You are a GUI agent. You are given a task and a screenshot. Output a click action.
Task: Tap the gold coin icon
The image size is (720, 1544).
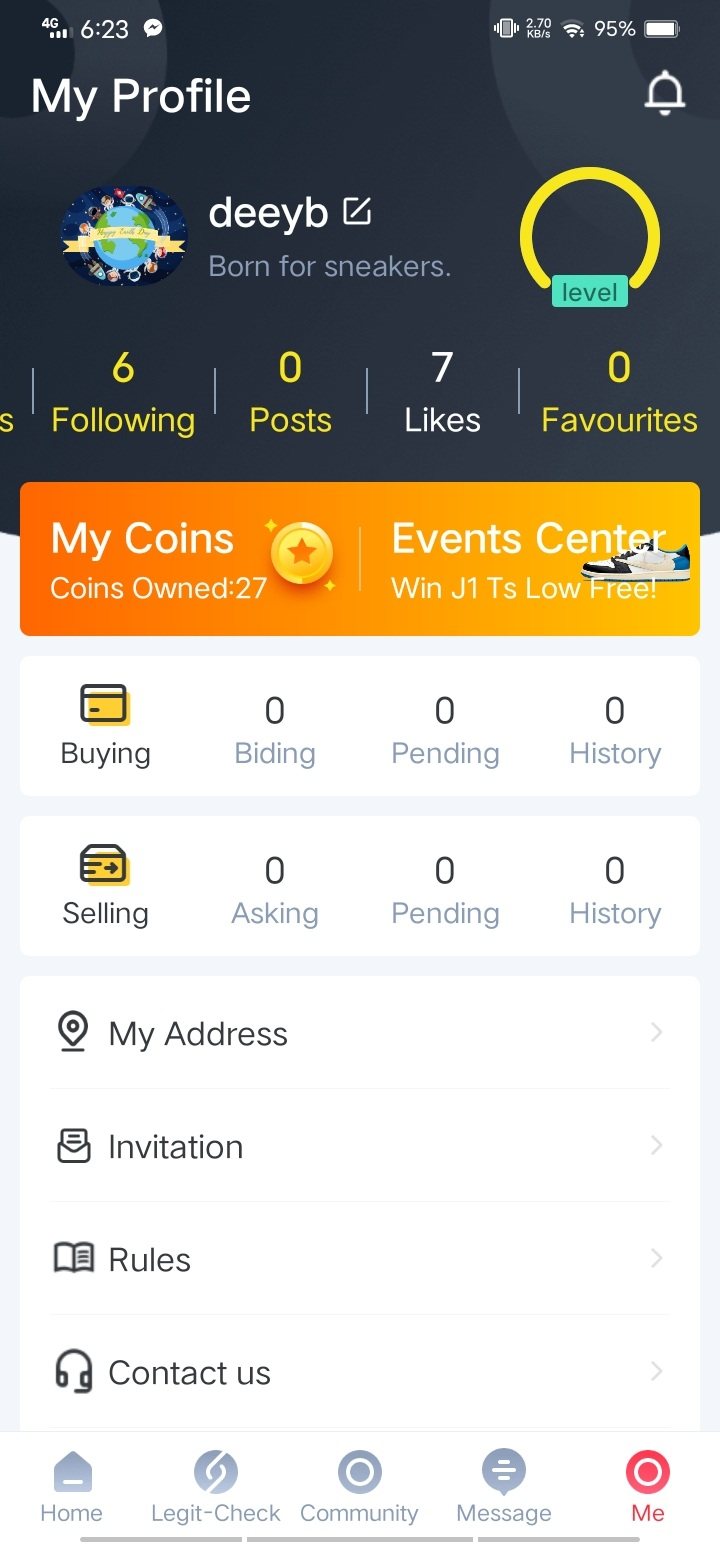point(302,553)
